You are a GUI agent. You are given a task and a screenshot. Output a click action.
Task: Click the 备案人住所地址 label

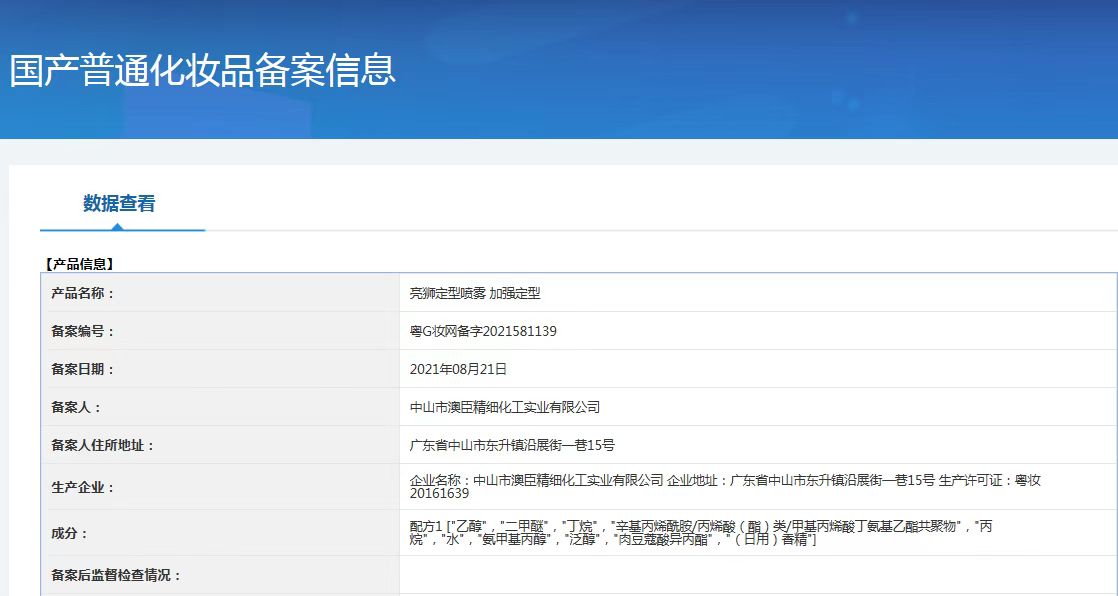(x=103, y=446)
